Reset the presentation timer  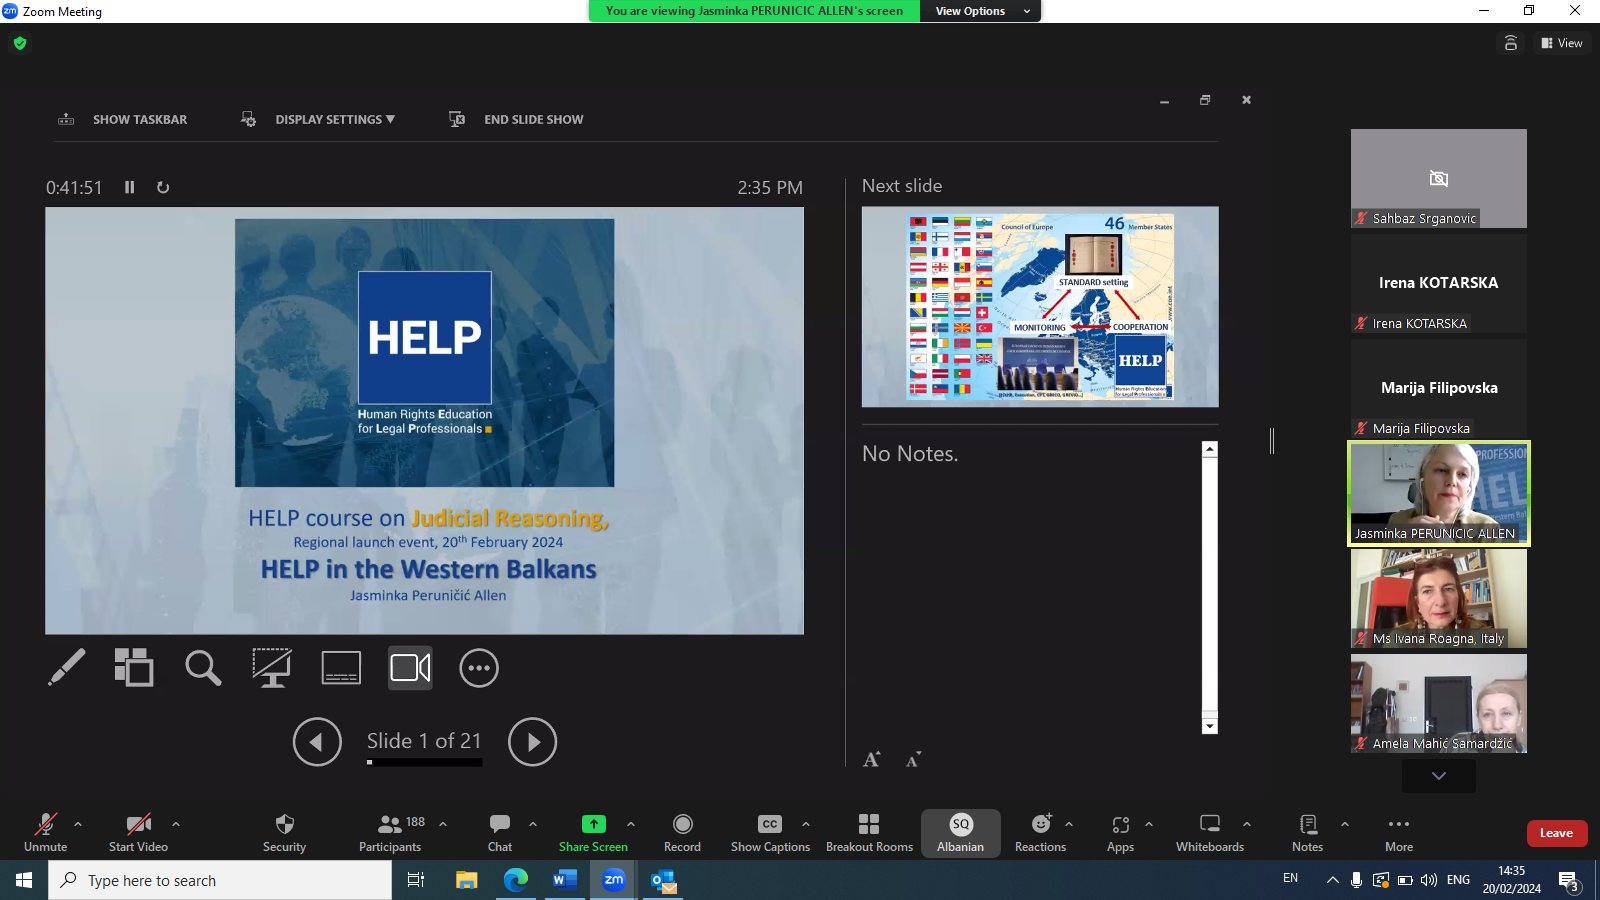[163, 187]
